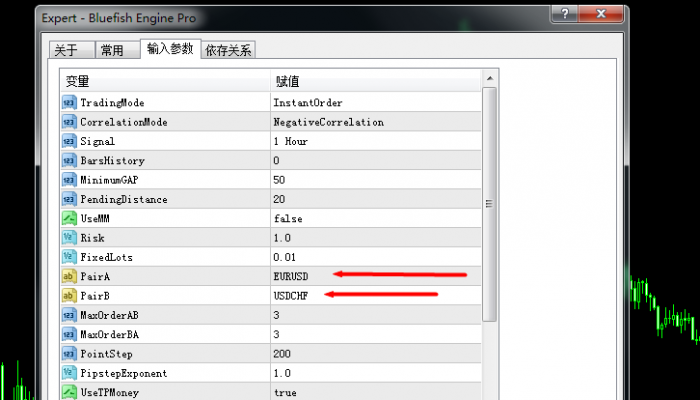The height and width of the screenshot is (400, 700).
Task: Click the PairB value USDCHF
Action: coord(291,296)
